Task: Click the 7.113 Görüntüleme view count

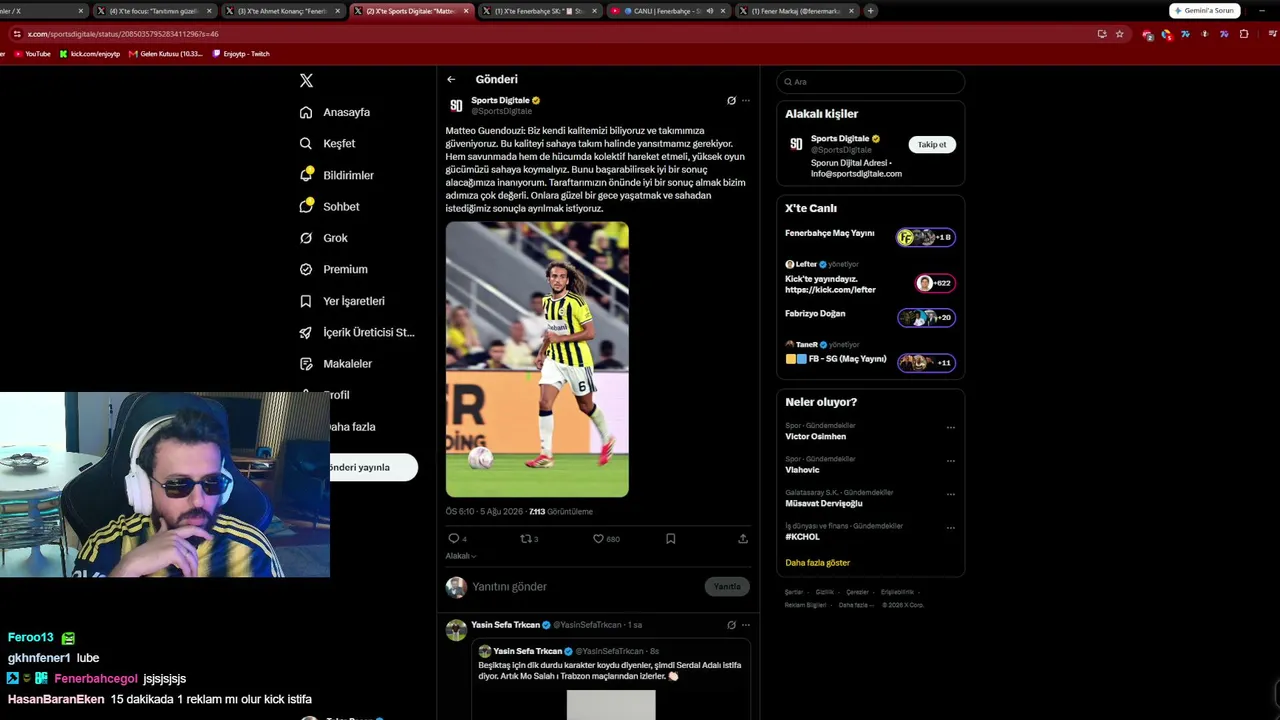Action: click(561, 512)
